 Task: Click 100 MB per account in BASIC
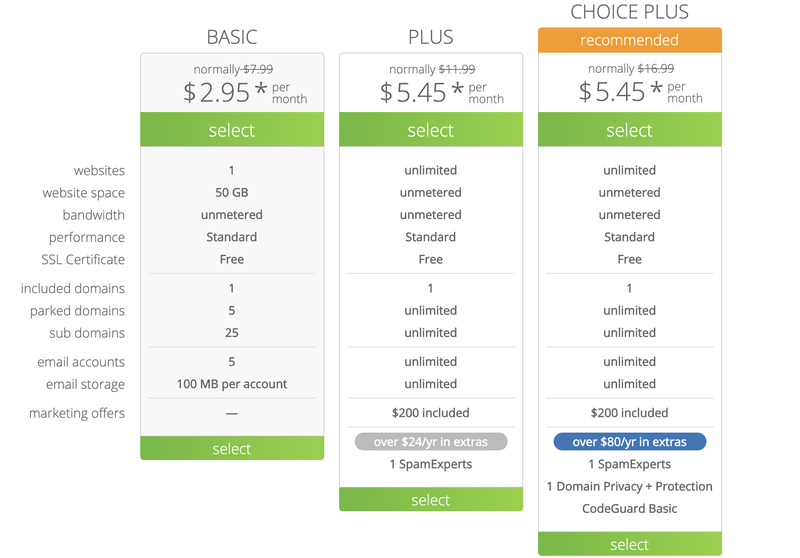(x=232, y=384)
